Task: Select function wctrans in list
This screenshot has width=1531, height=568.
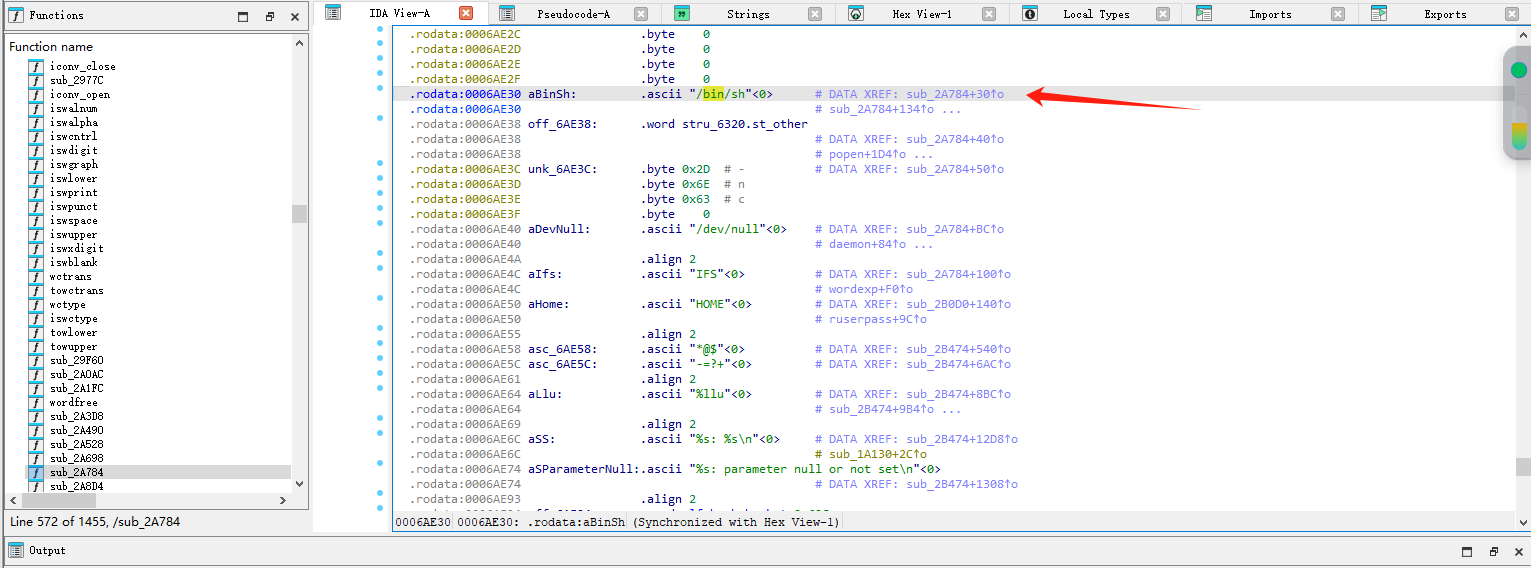Action: (x=71, y=276)
